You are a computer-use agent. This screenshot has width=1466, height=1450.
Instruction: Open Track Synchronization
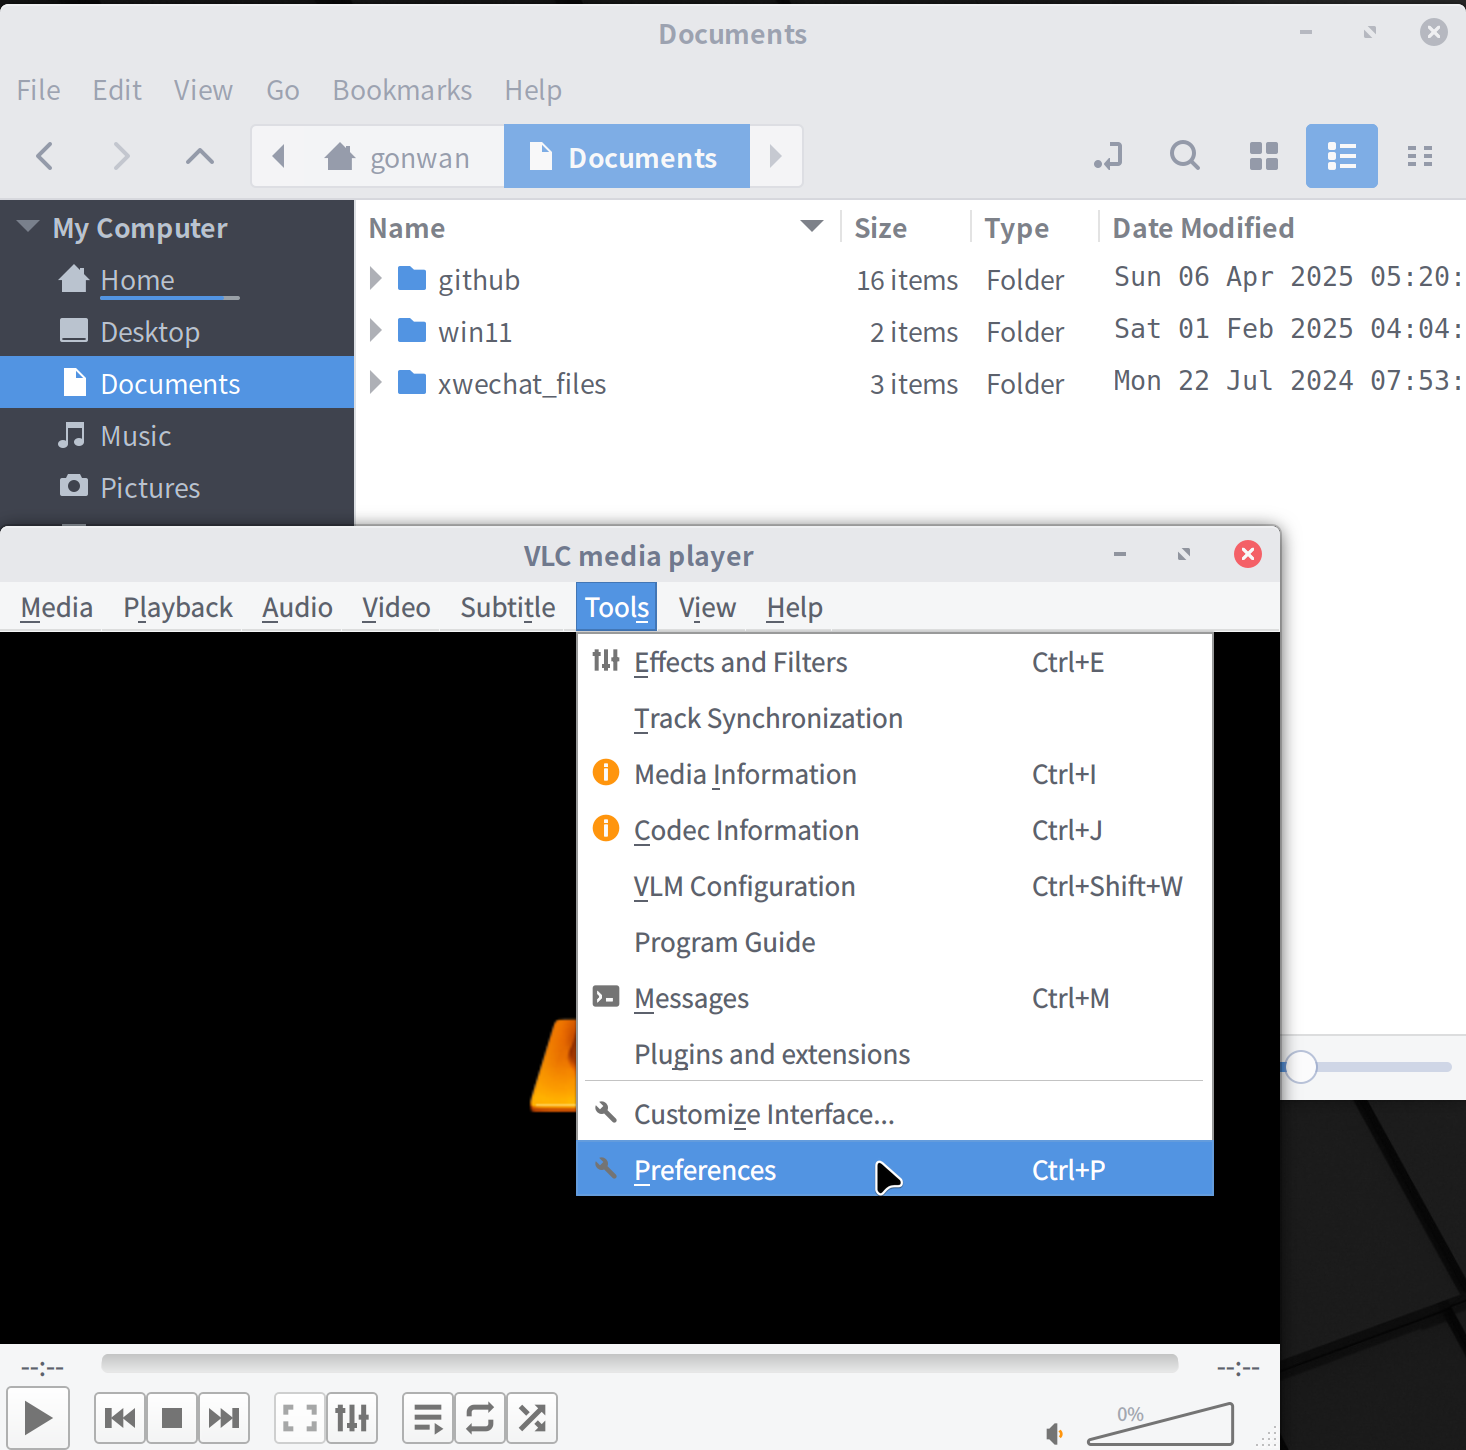coord(895,718)
